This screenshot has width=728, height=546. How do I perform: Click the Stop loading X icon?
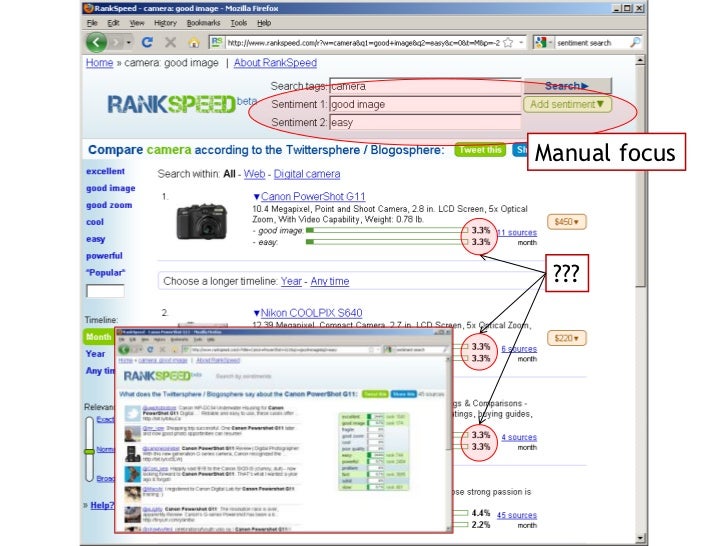[x=170, y=43]
